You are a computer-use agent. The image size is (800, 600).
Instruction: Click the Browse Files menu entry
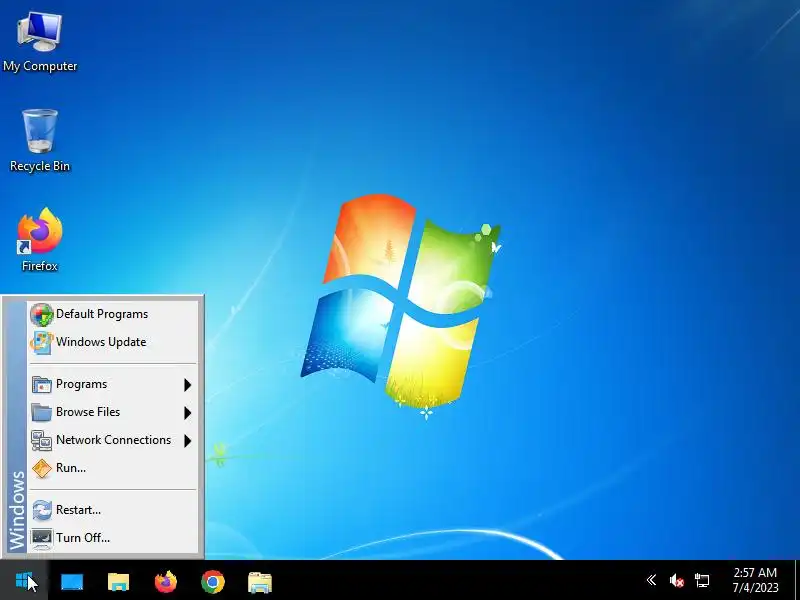click(x=113, y=412)
